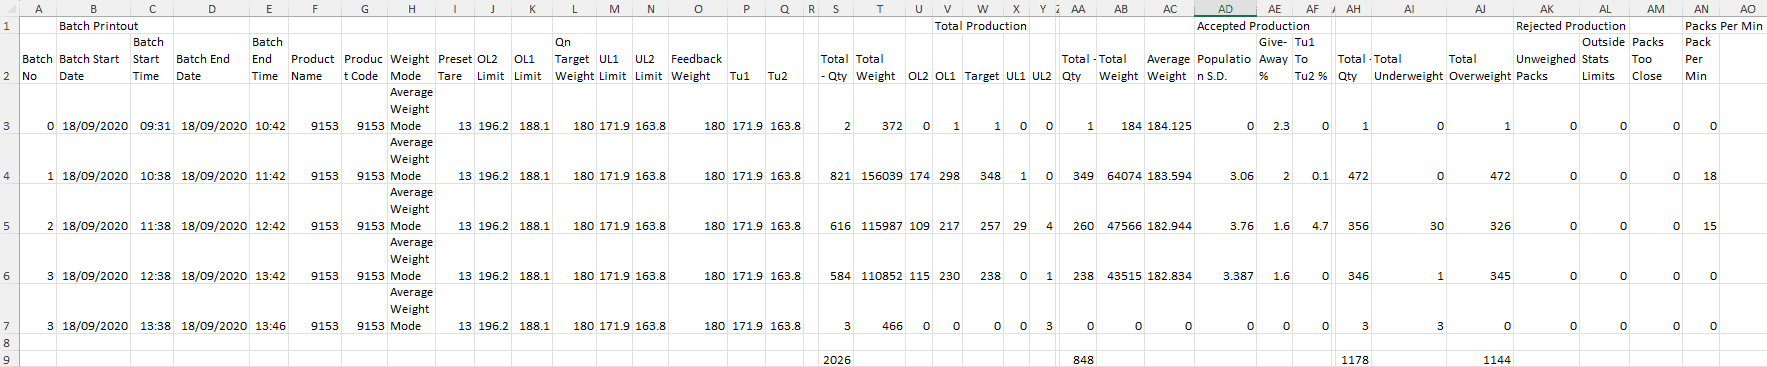1767x367 pixels.
Task: Select column header AJ
Action: coord(1480,8)
